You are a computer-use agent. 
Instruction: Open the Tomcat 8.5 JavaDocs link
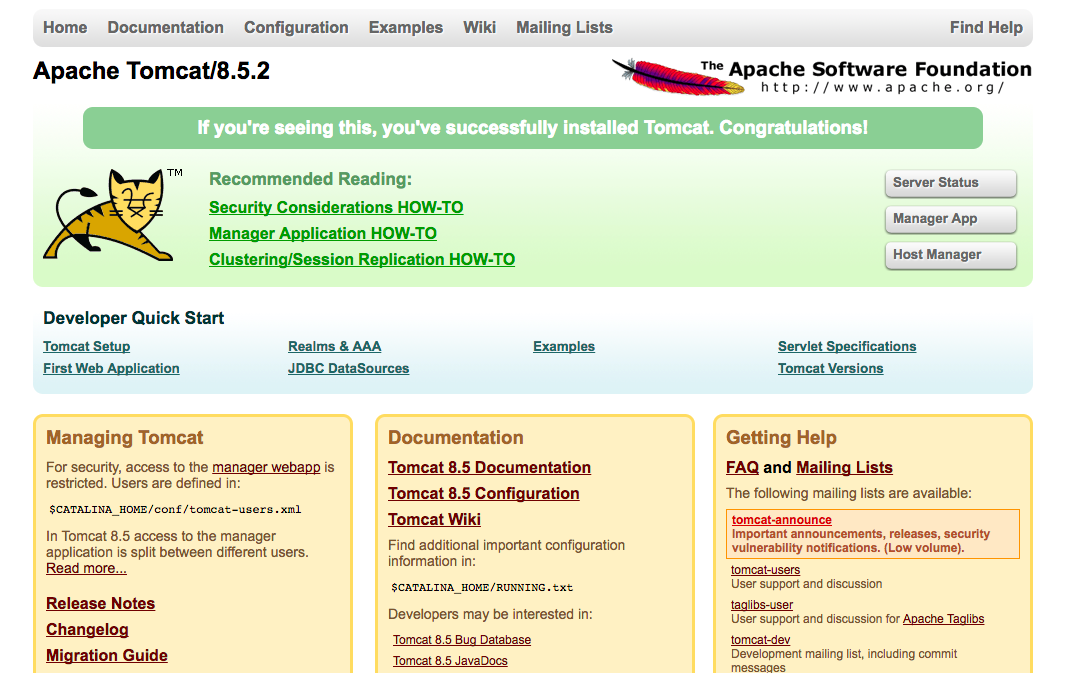tap(451, 661)
